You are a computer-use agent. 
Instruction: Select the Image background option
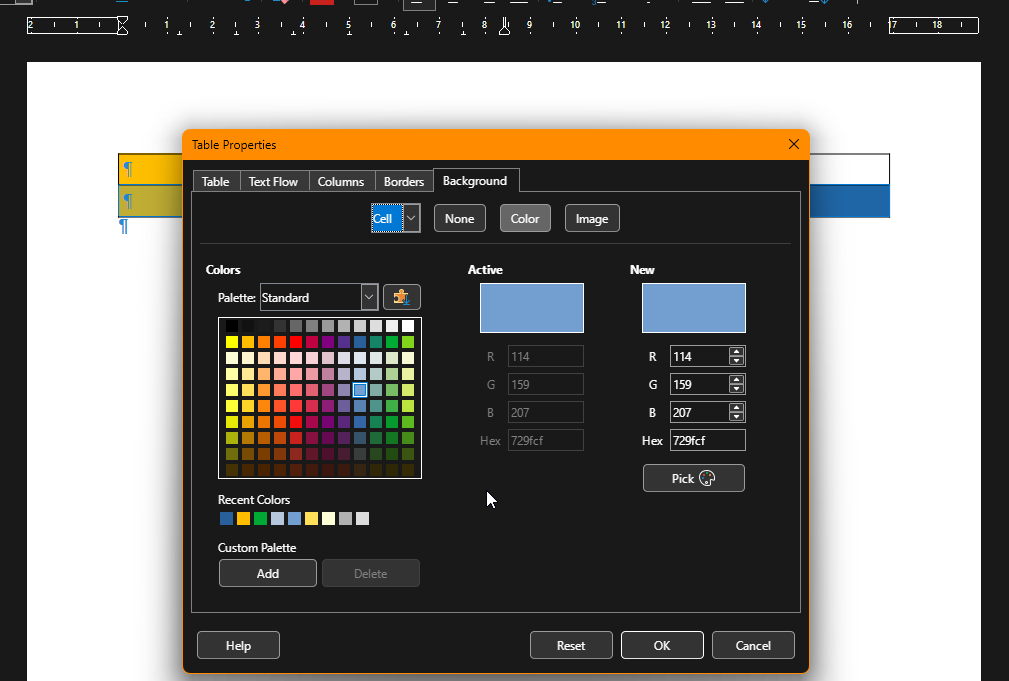592,218
